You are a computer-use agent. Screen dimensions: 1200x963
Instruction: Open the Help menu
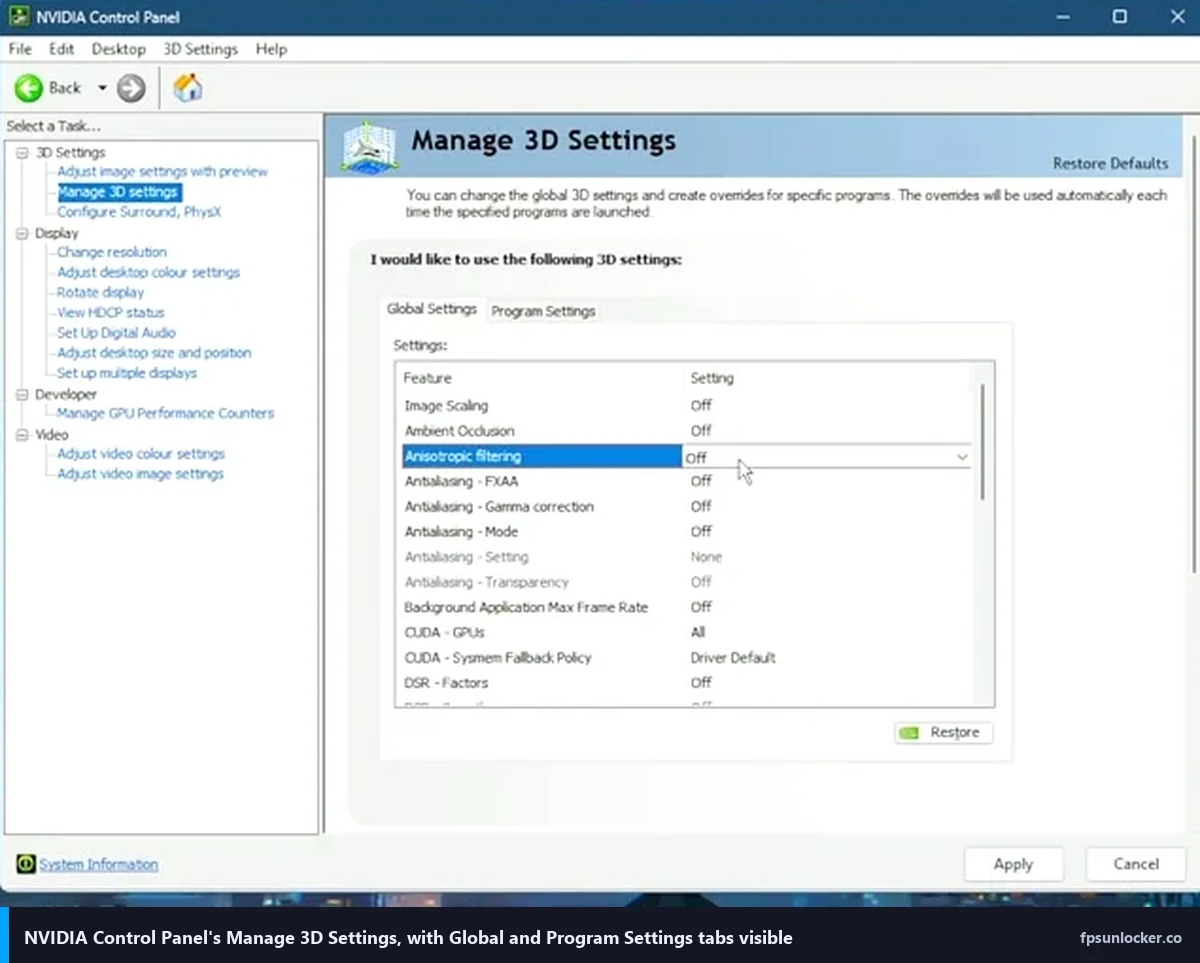pyautogui.click(x=271, y=49)
